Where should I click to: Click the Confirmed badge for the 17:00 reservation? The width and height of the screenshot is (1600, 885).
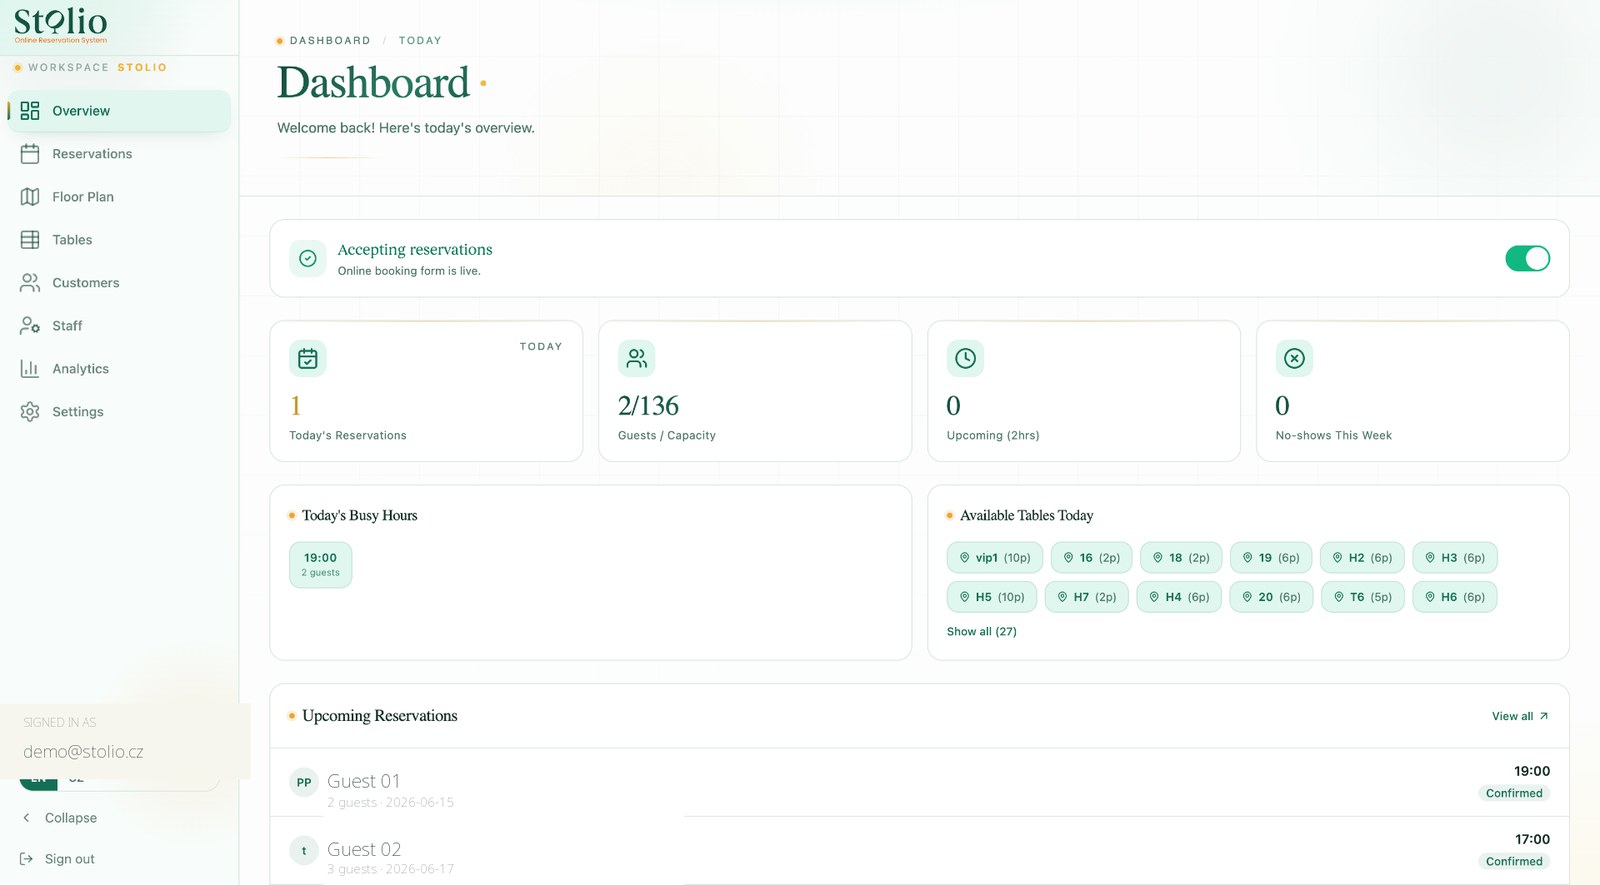pyautogui.click(x=1514, y=862)
